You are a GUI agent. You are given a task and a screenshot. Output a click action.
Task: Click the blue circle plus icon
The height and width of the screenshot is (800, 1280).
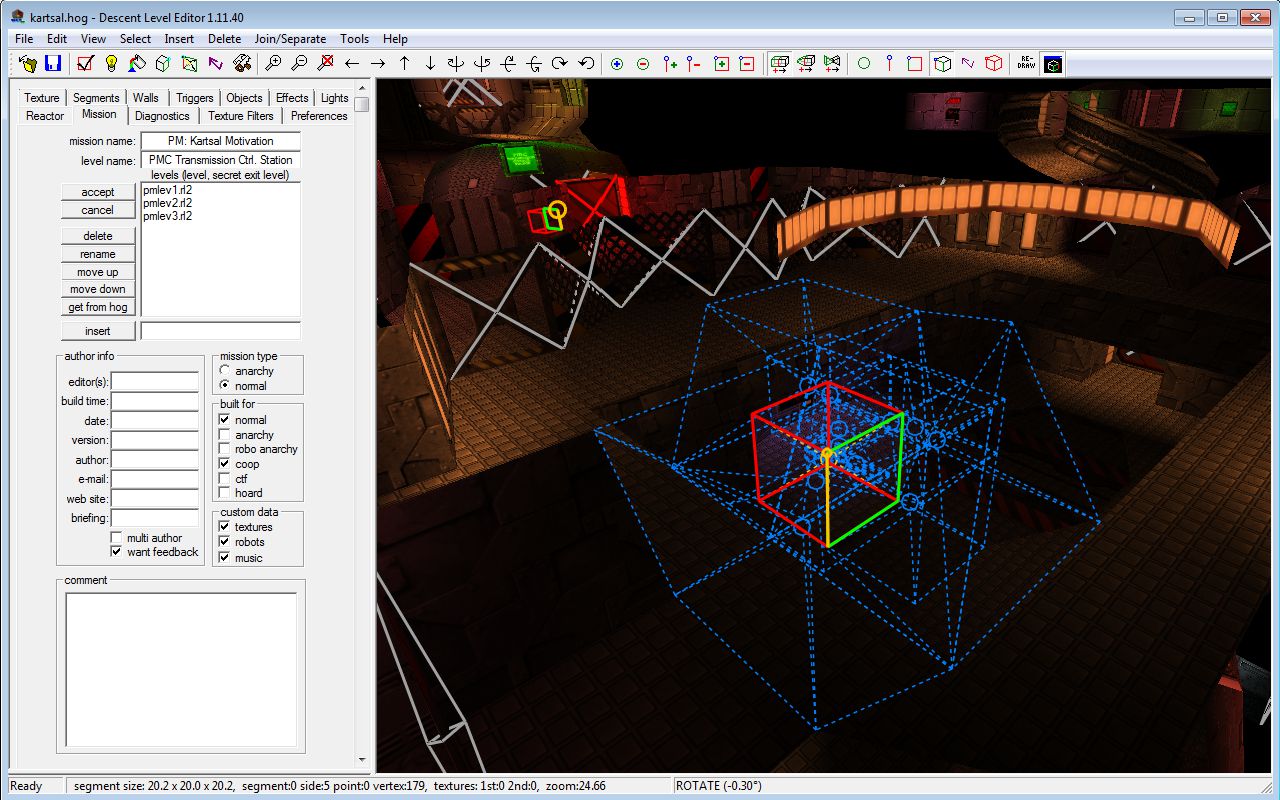tap(617, 64)
